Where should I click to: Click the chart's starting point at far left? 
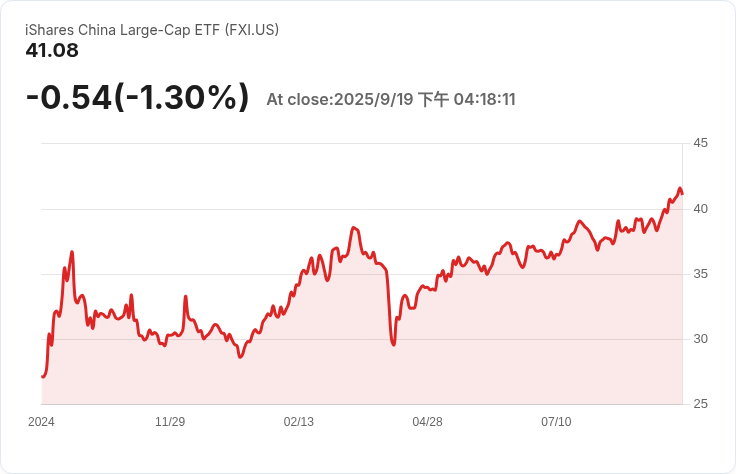(x=42, y=376)
